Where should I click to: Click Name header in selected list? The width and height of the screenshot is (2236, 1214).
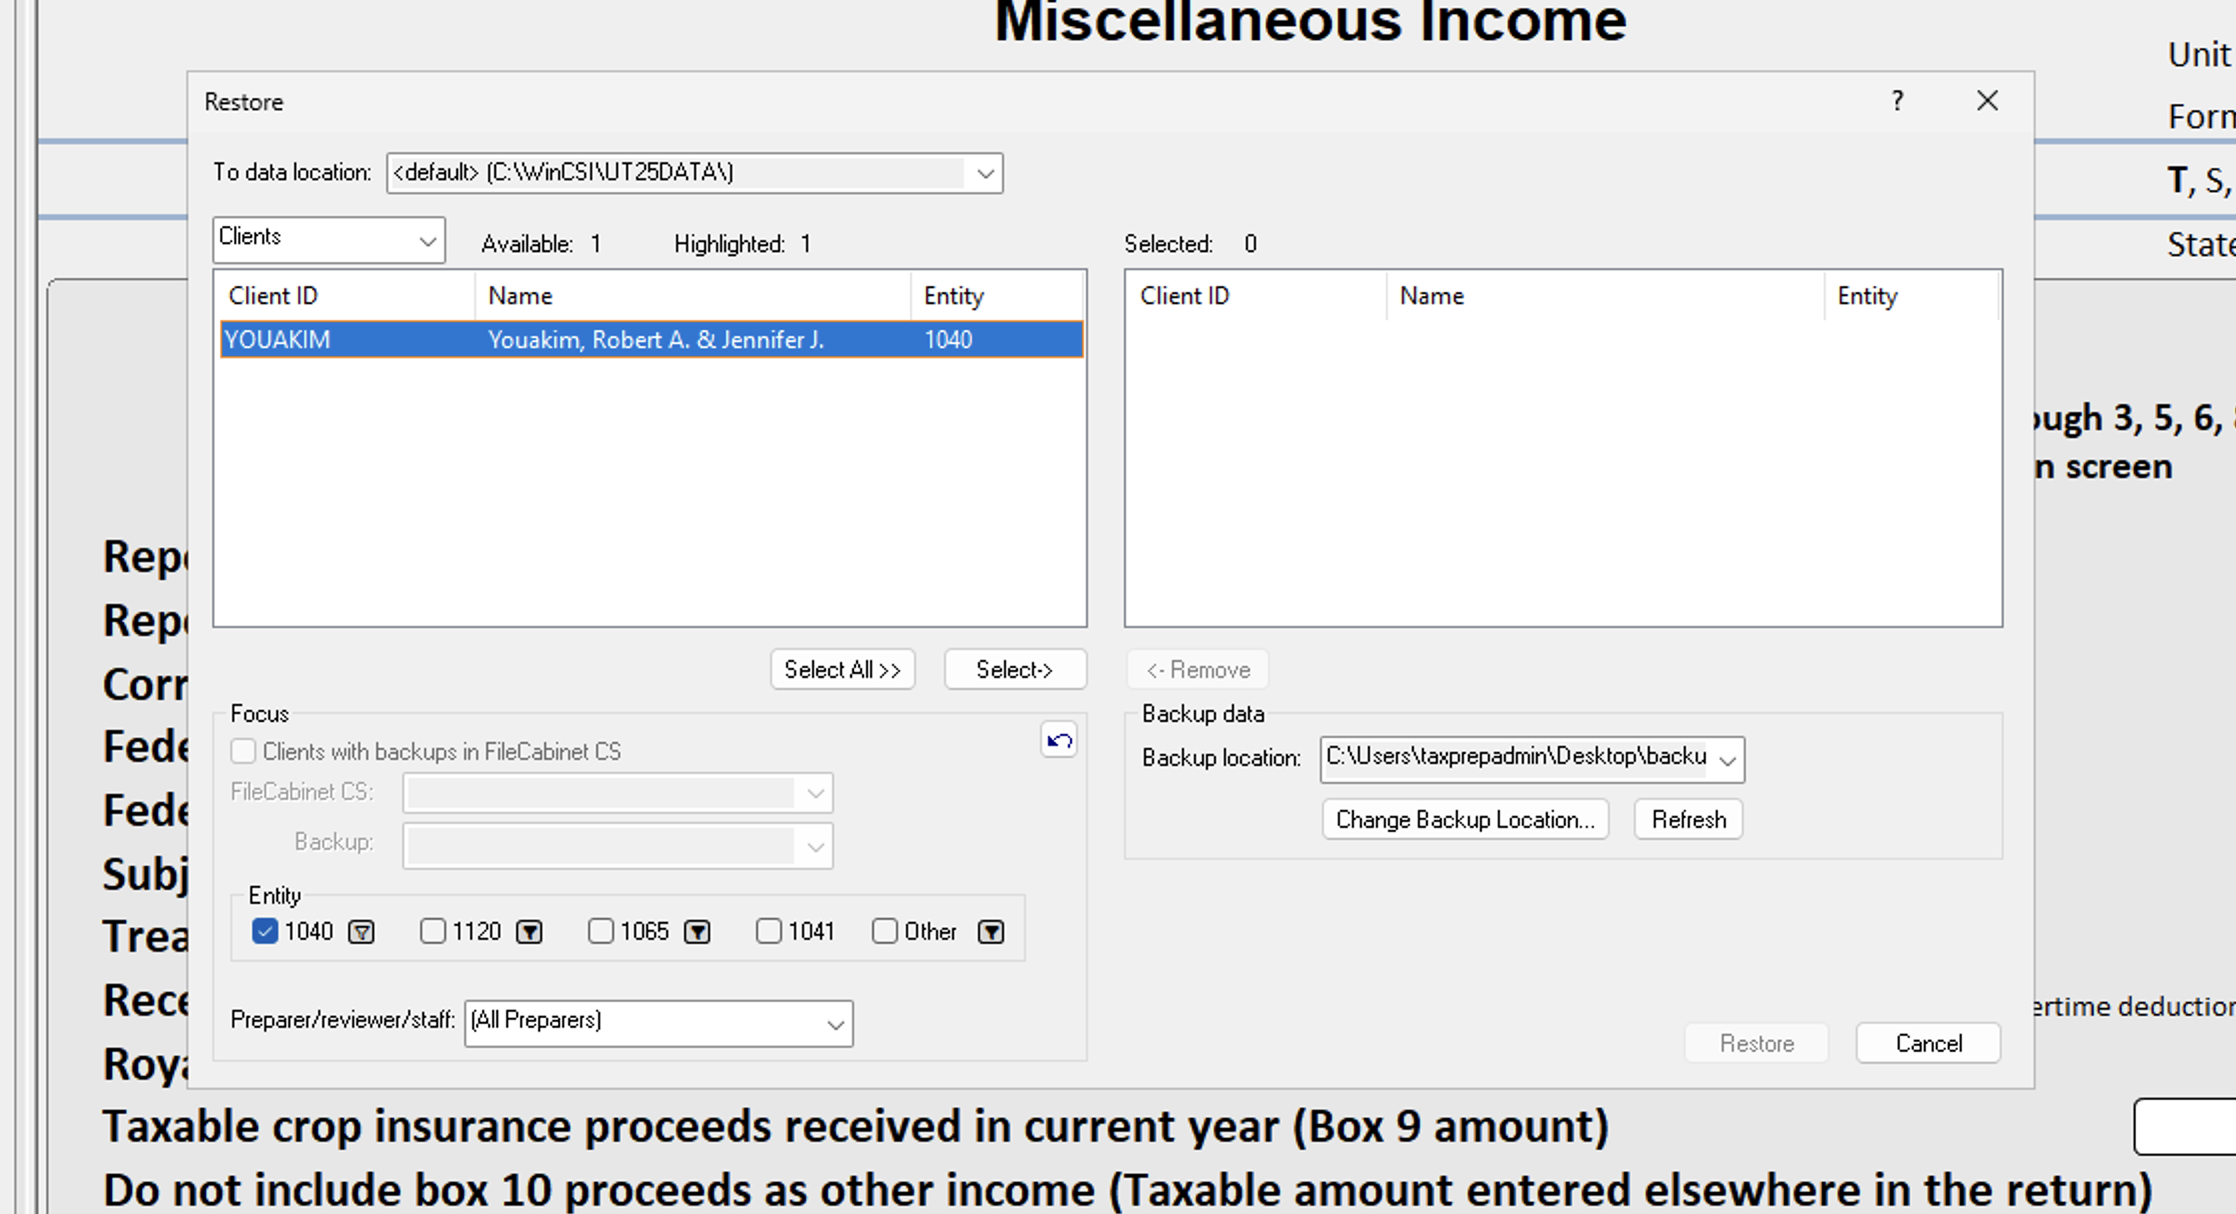pyautogui.click(x=1606, y=296)
